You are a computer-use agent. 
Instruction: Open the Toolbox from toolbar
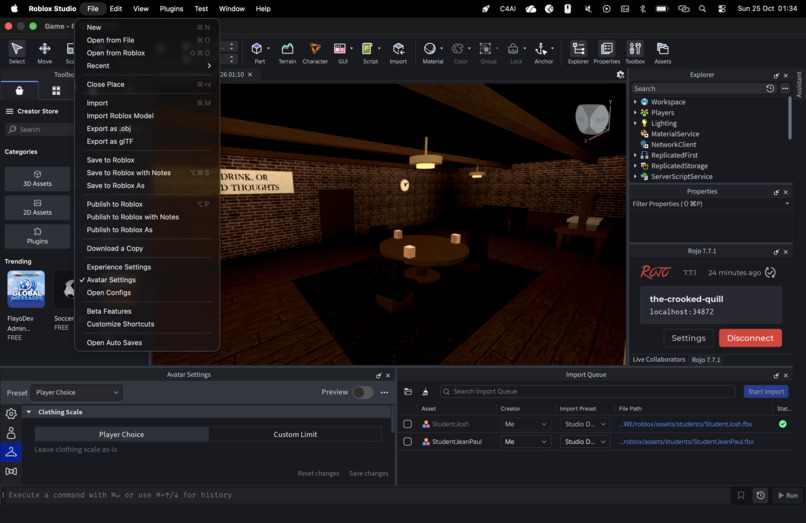tap(635, 52)
